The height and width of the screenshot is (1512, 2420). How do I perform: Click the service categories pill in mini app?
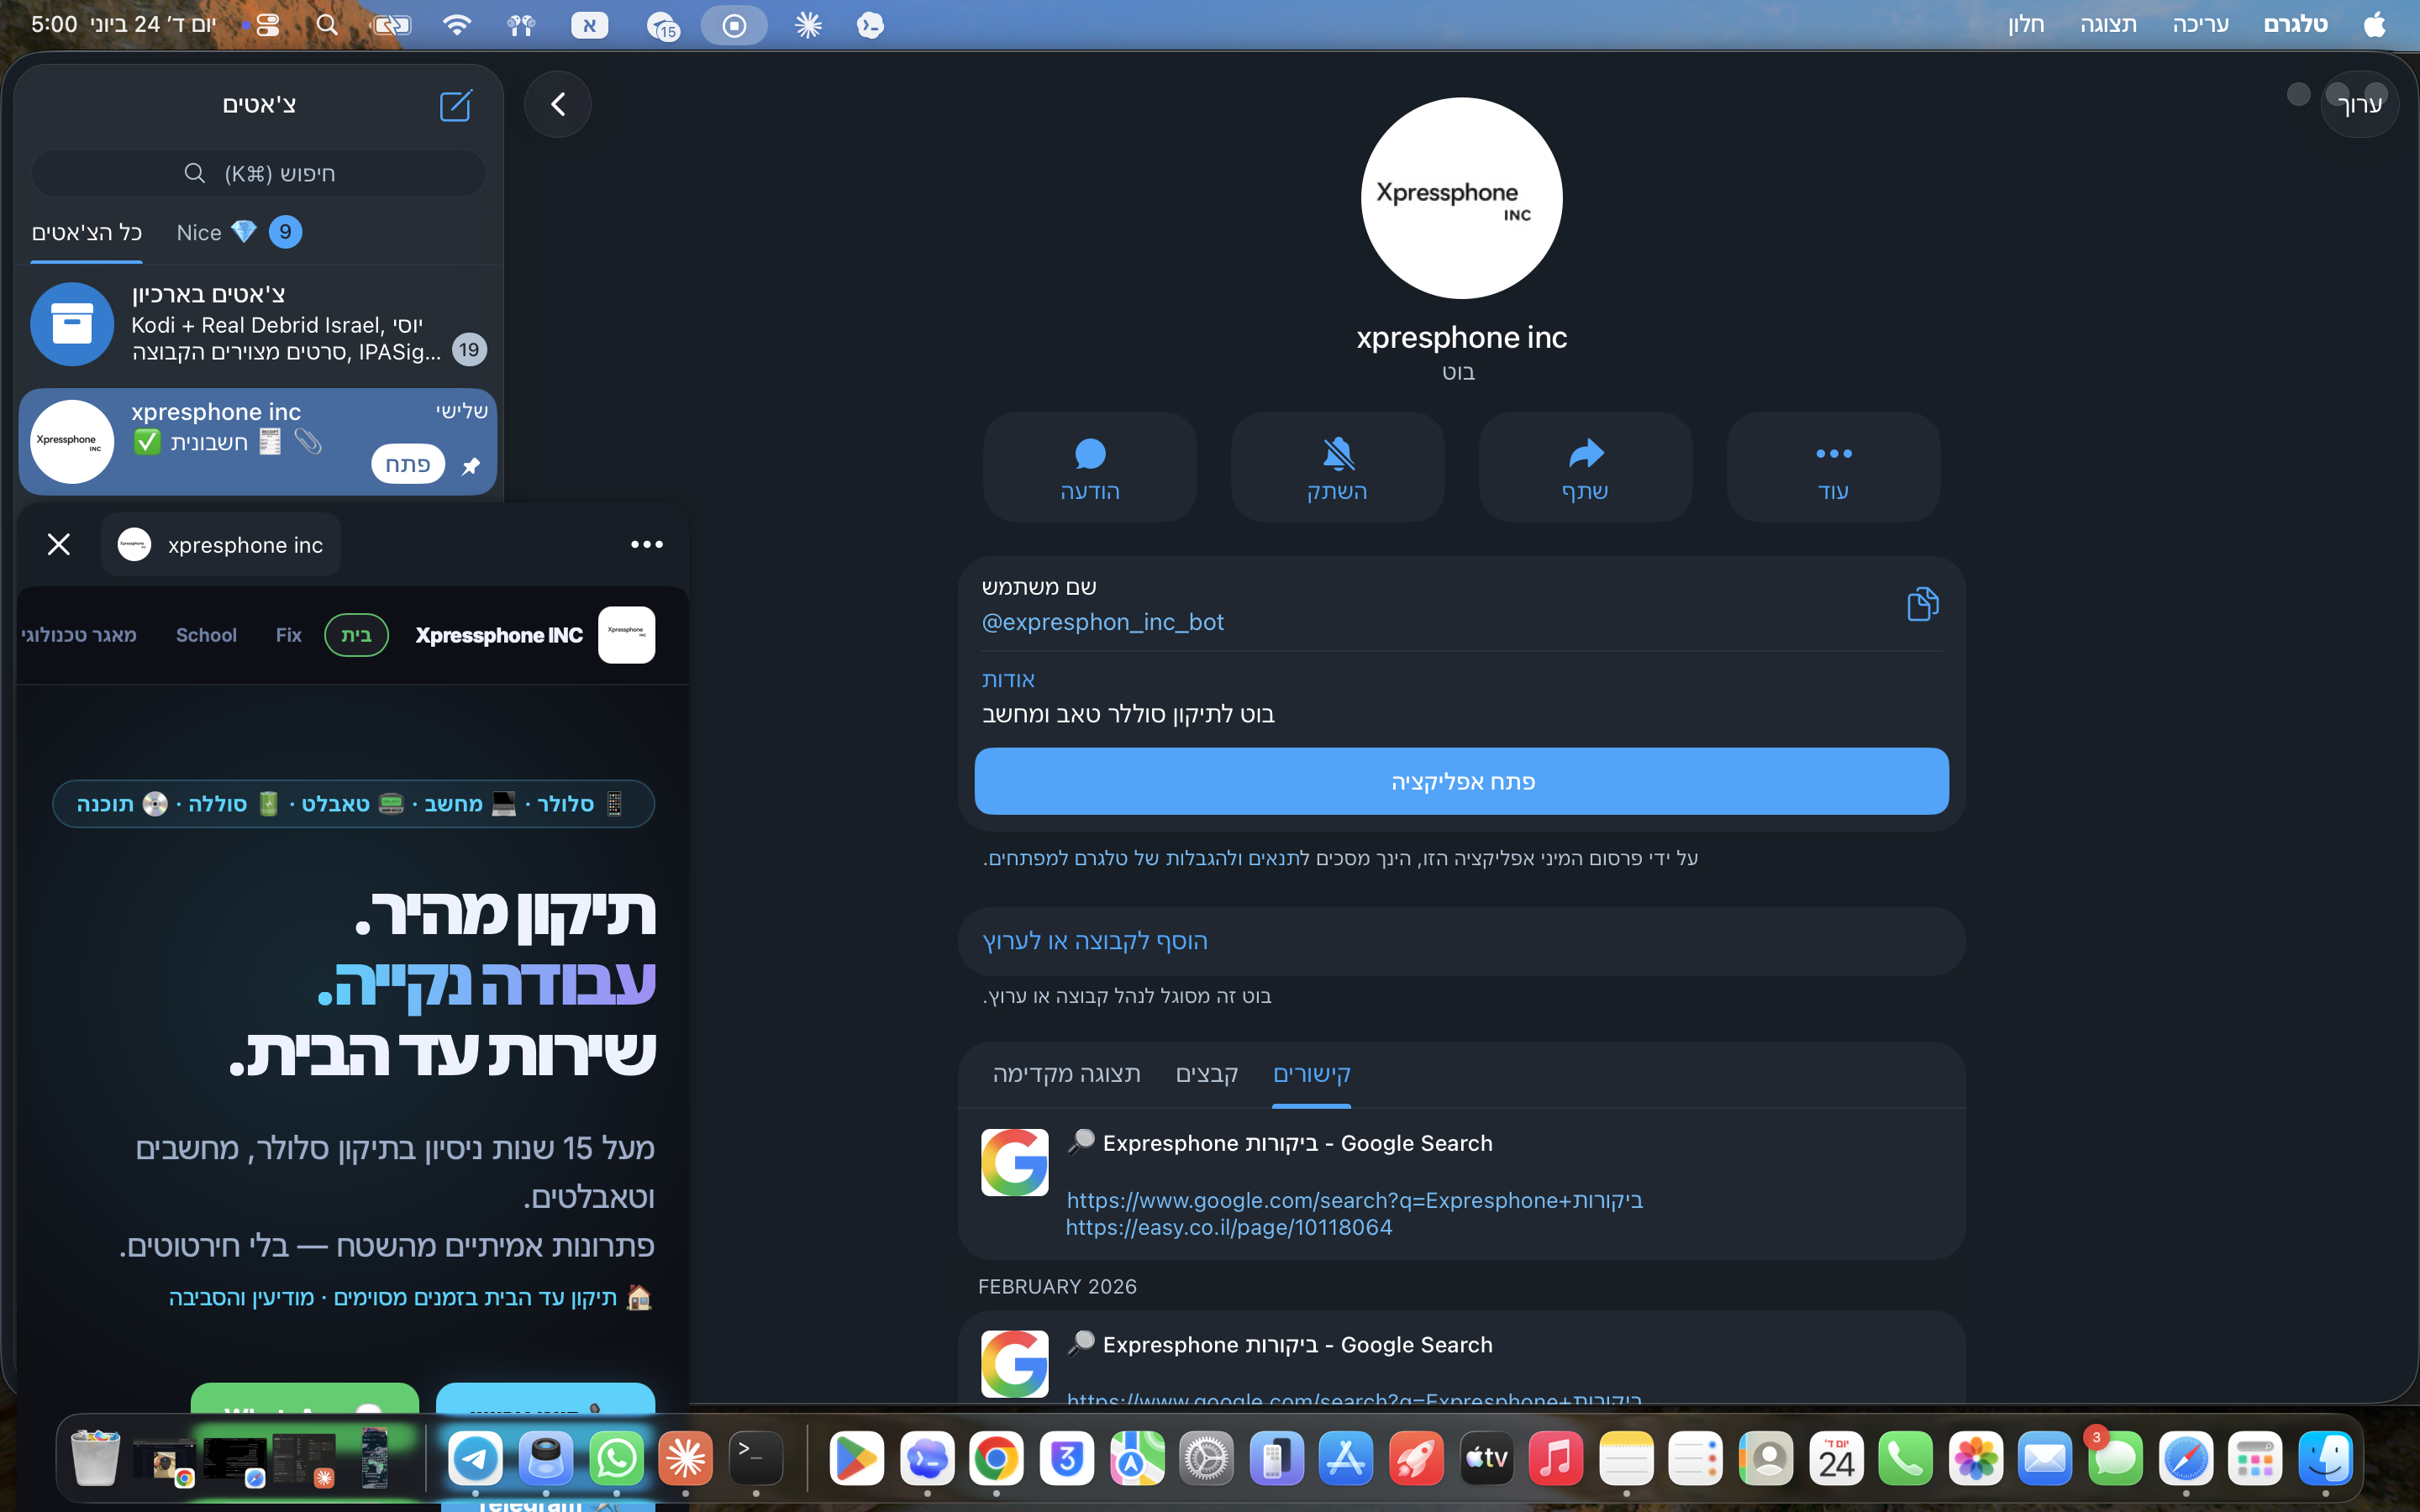coord(353,804)
